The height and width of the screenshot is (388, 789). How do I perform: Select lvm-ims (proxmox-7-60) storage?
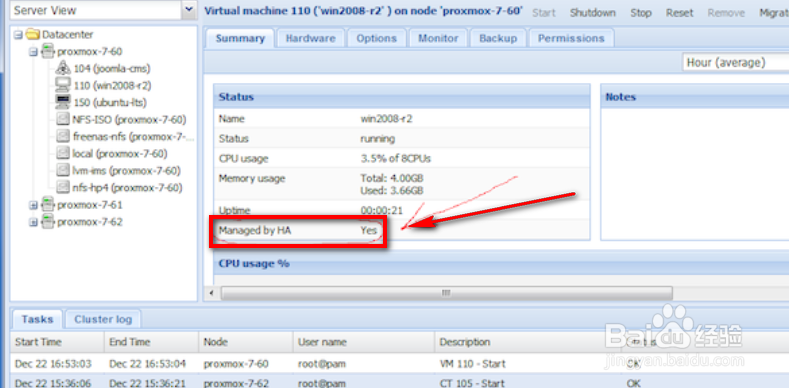pos(126,171)
